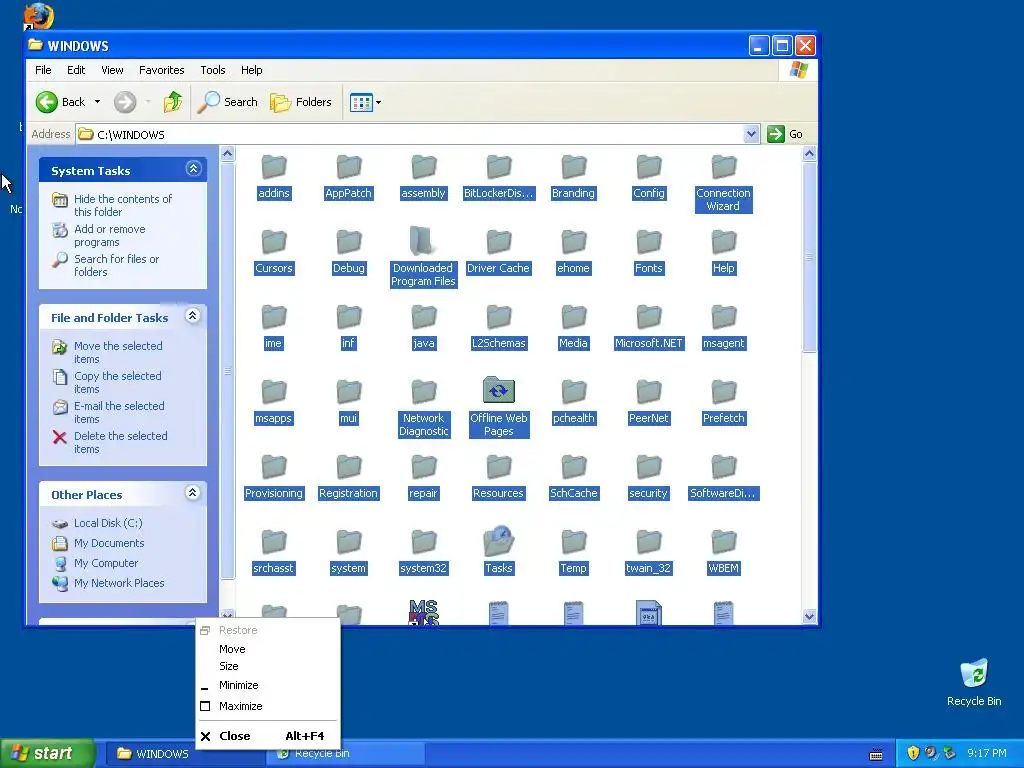1024x768 pixels.
Task: Choose Close Alt+F4 in context menu
Action: [x=268, y=736]
